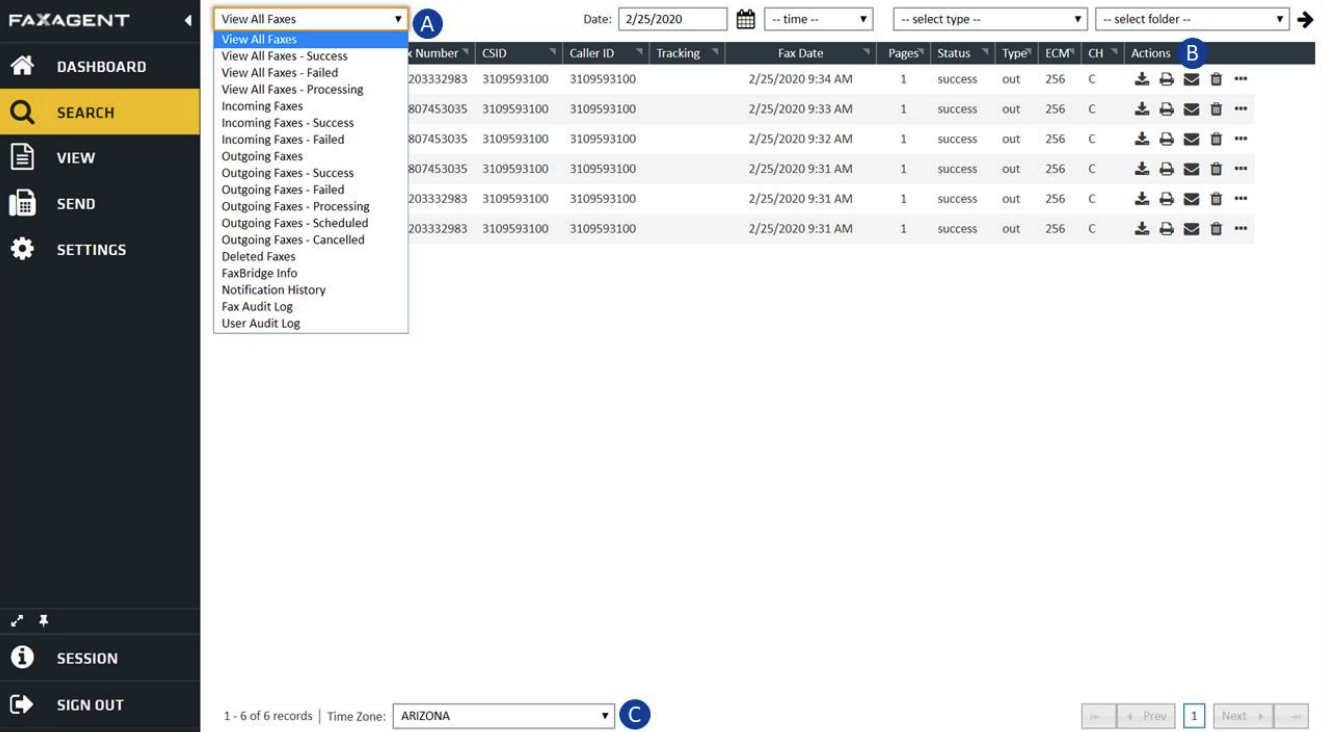This screenshot has width=1322, height=732.
Task: Expand the View All Faxes dropdown
Action: (x=311, y=19)
